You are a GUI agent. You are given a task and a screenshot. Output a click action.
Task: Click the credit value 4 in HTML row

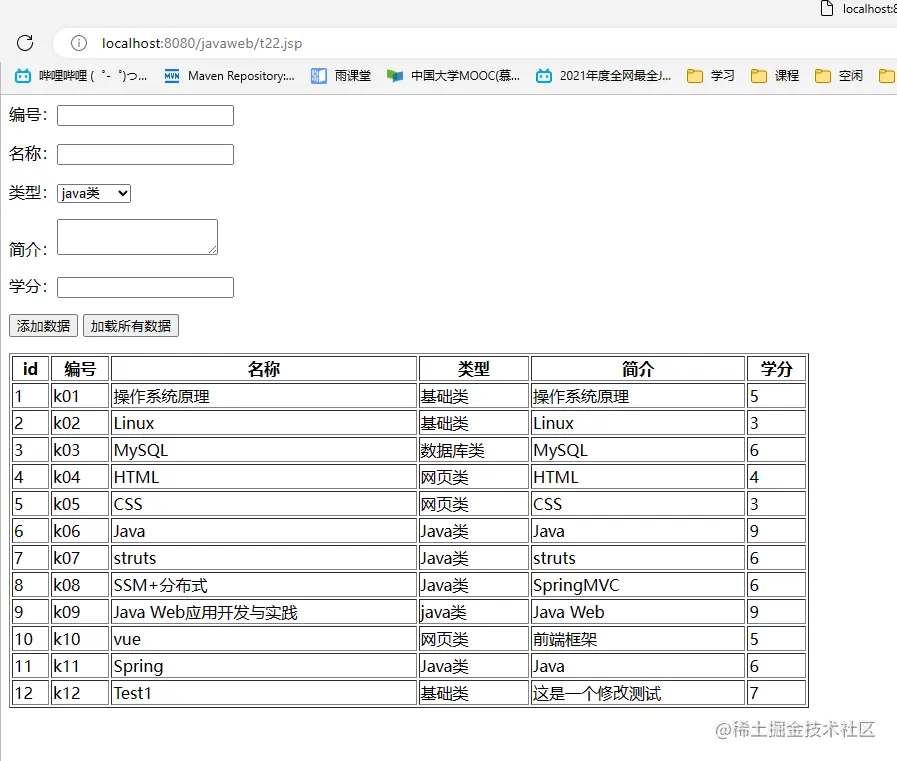click(x=776, y=477)
